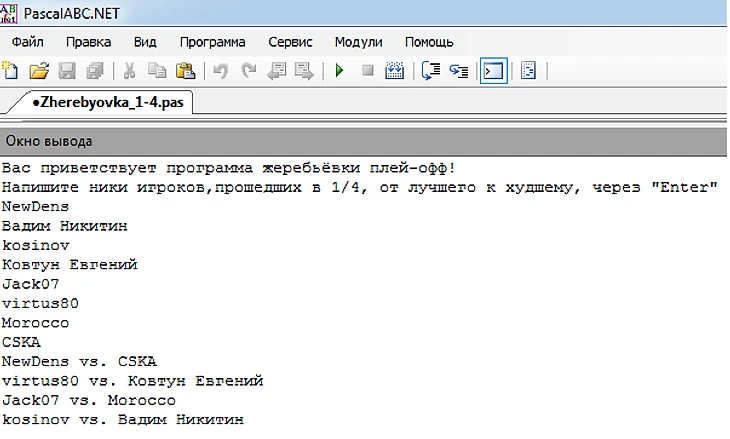This screenshot has height=439, width=730.
Task: Open the Модули menu
Action: click(358, 42)
